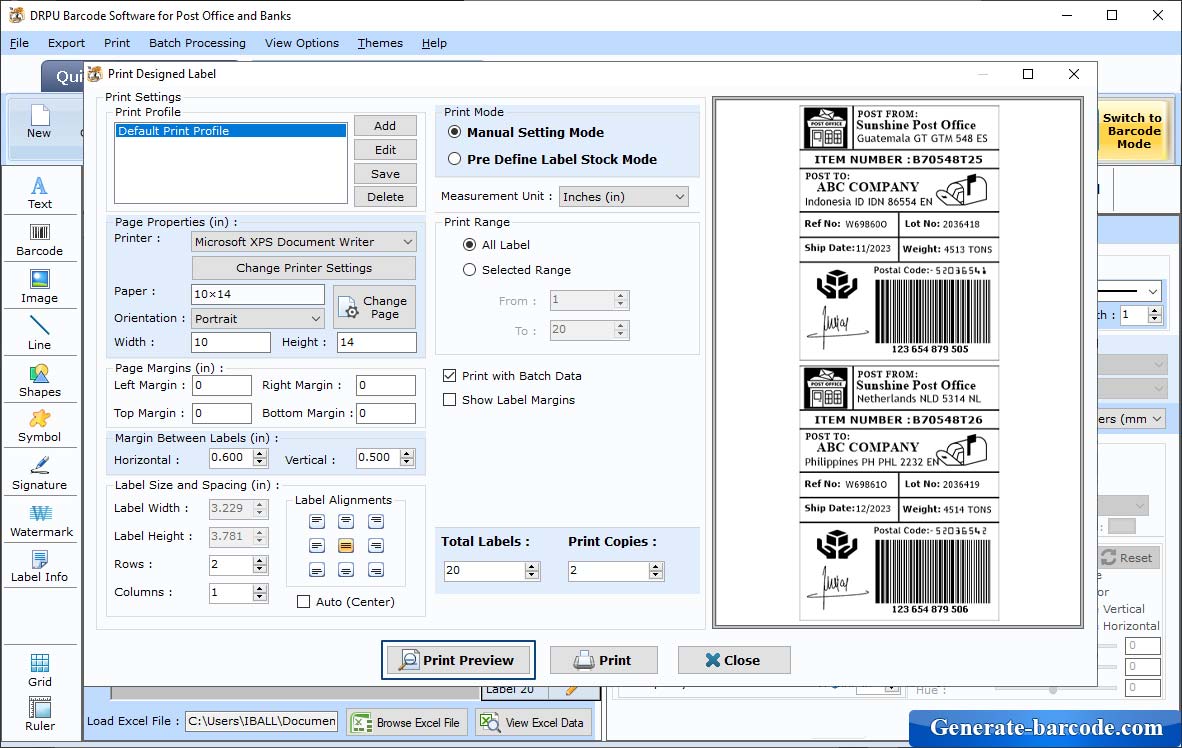Click Change Page button with gear icon
Screen dimensions: 1182x748
point(375,307)
